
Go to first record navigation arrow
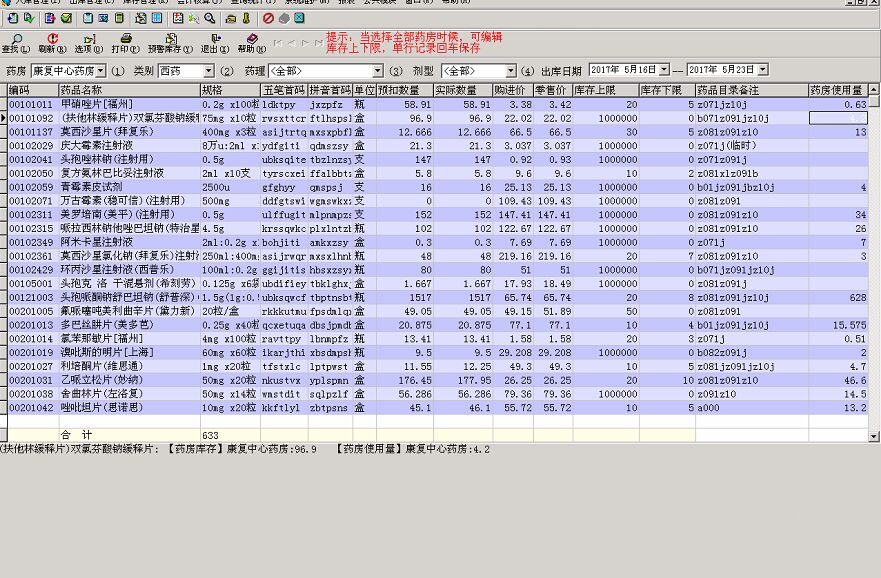coord(278,43)
